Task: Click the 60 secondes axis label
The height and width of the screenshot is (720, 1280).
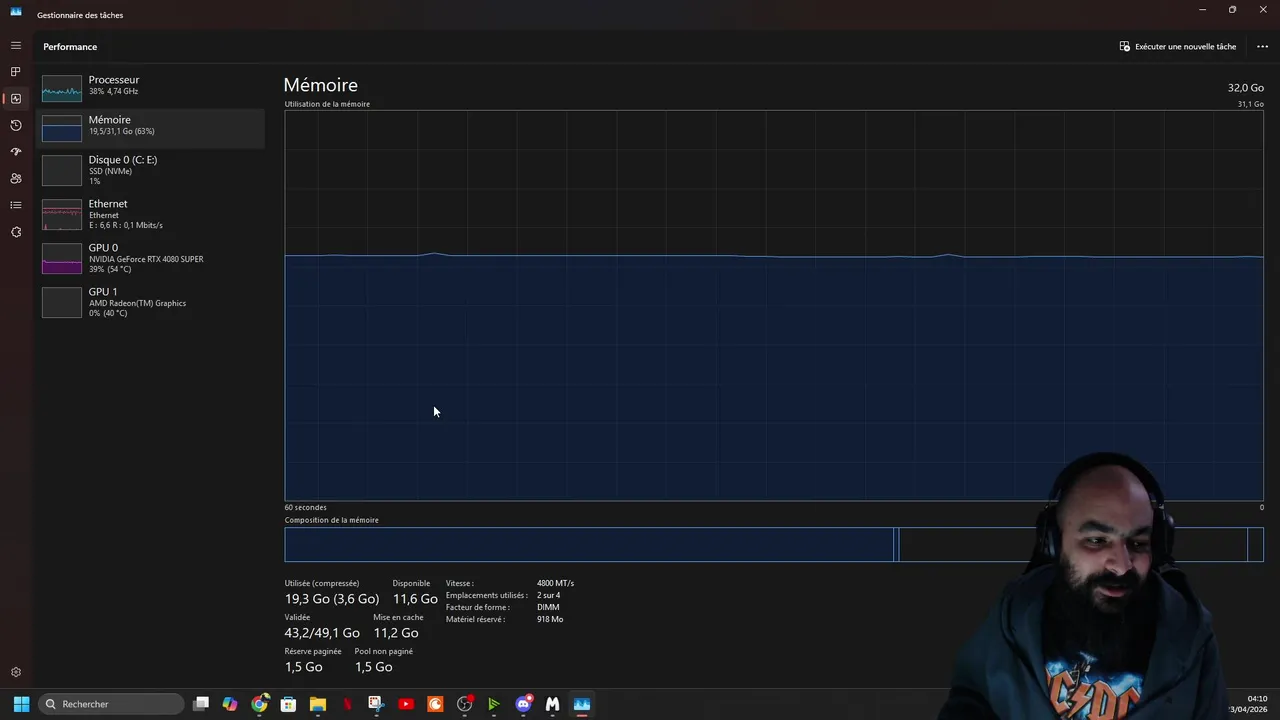Action: 305,507
